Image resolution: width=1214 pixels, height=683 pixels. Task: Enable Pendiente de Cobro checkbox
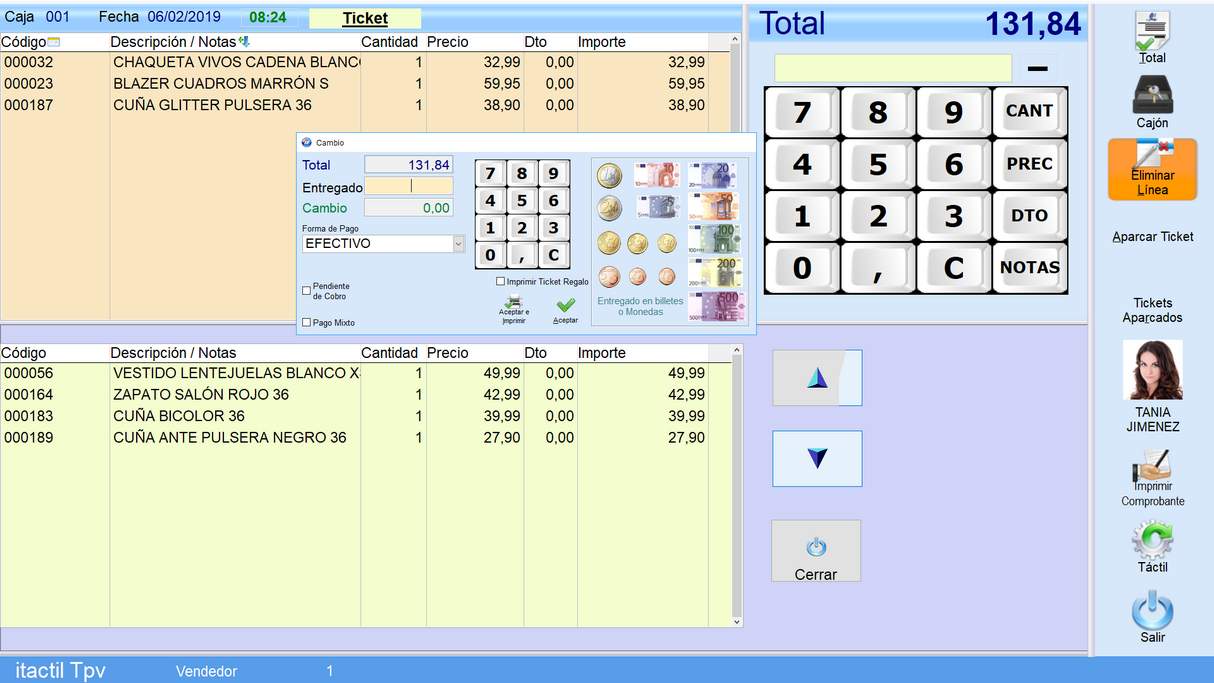[x=307, y=291]
